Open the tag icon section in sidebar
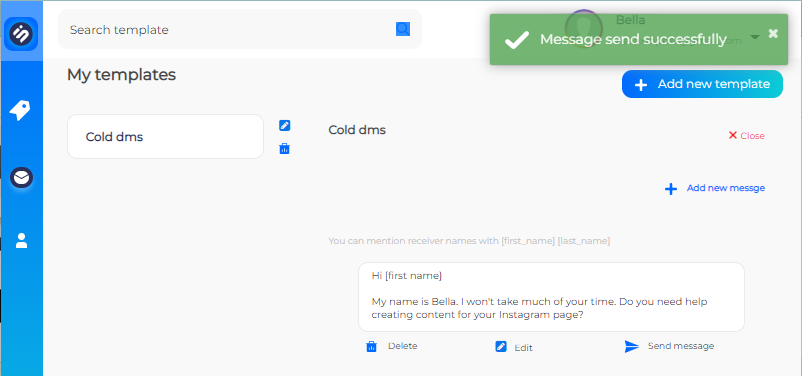 pos(20,110)
